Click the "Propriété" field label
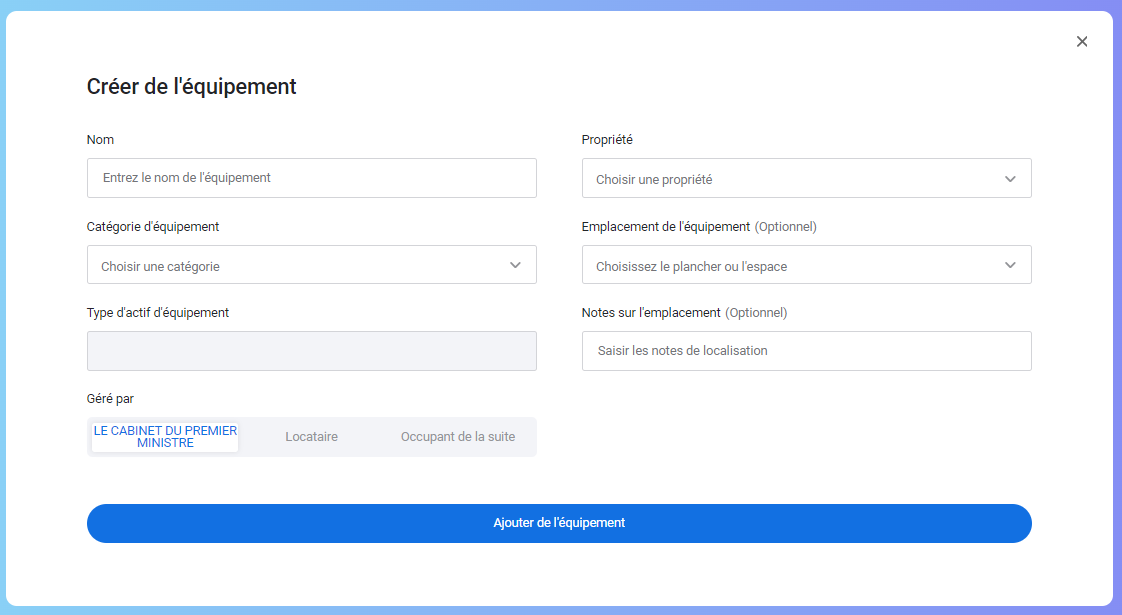 click(607, 140)
